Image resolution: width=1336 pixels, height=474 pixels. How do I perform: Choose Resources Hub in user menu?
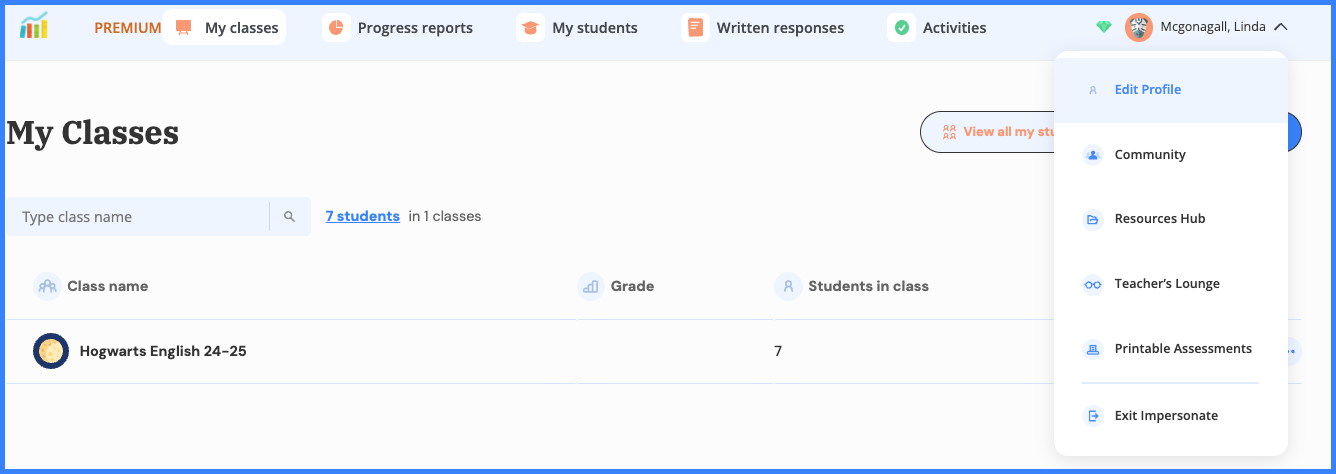[1159, 219]
